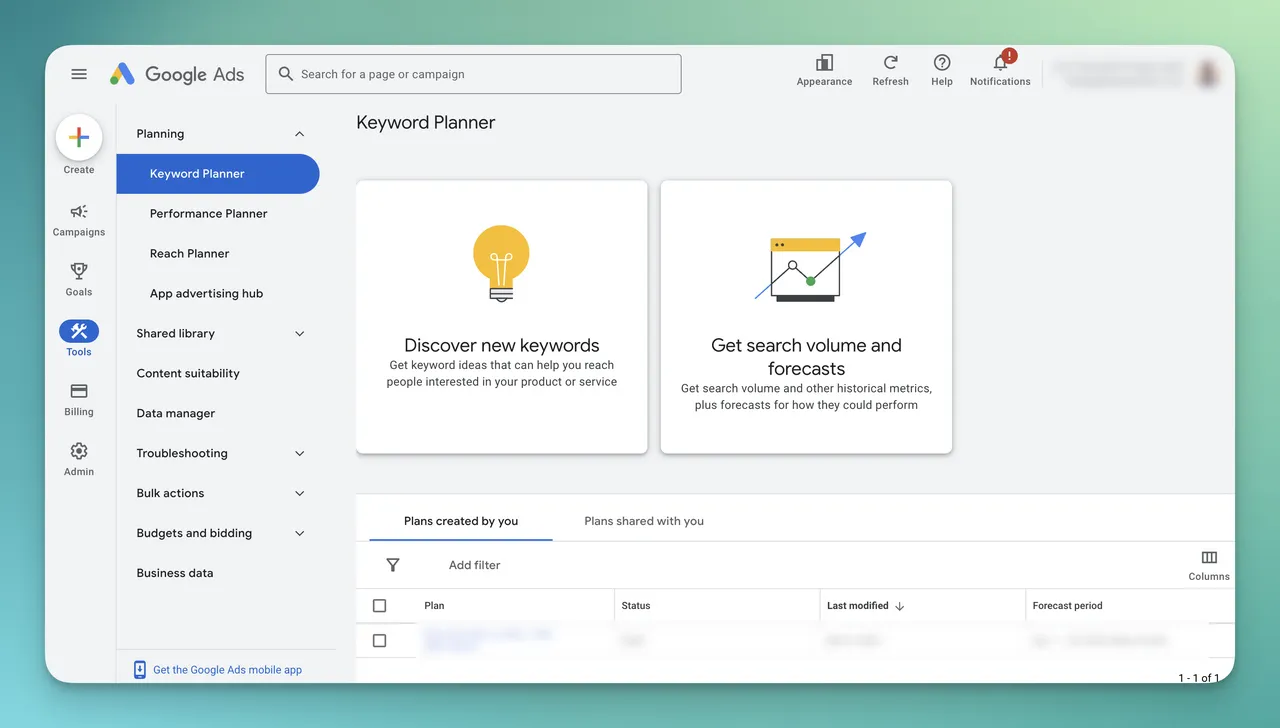Viewport: 1280px width, 728px height.
Task: Click the filter funnel icon
Action: tap(393, 565)
